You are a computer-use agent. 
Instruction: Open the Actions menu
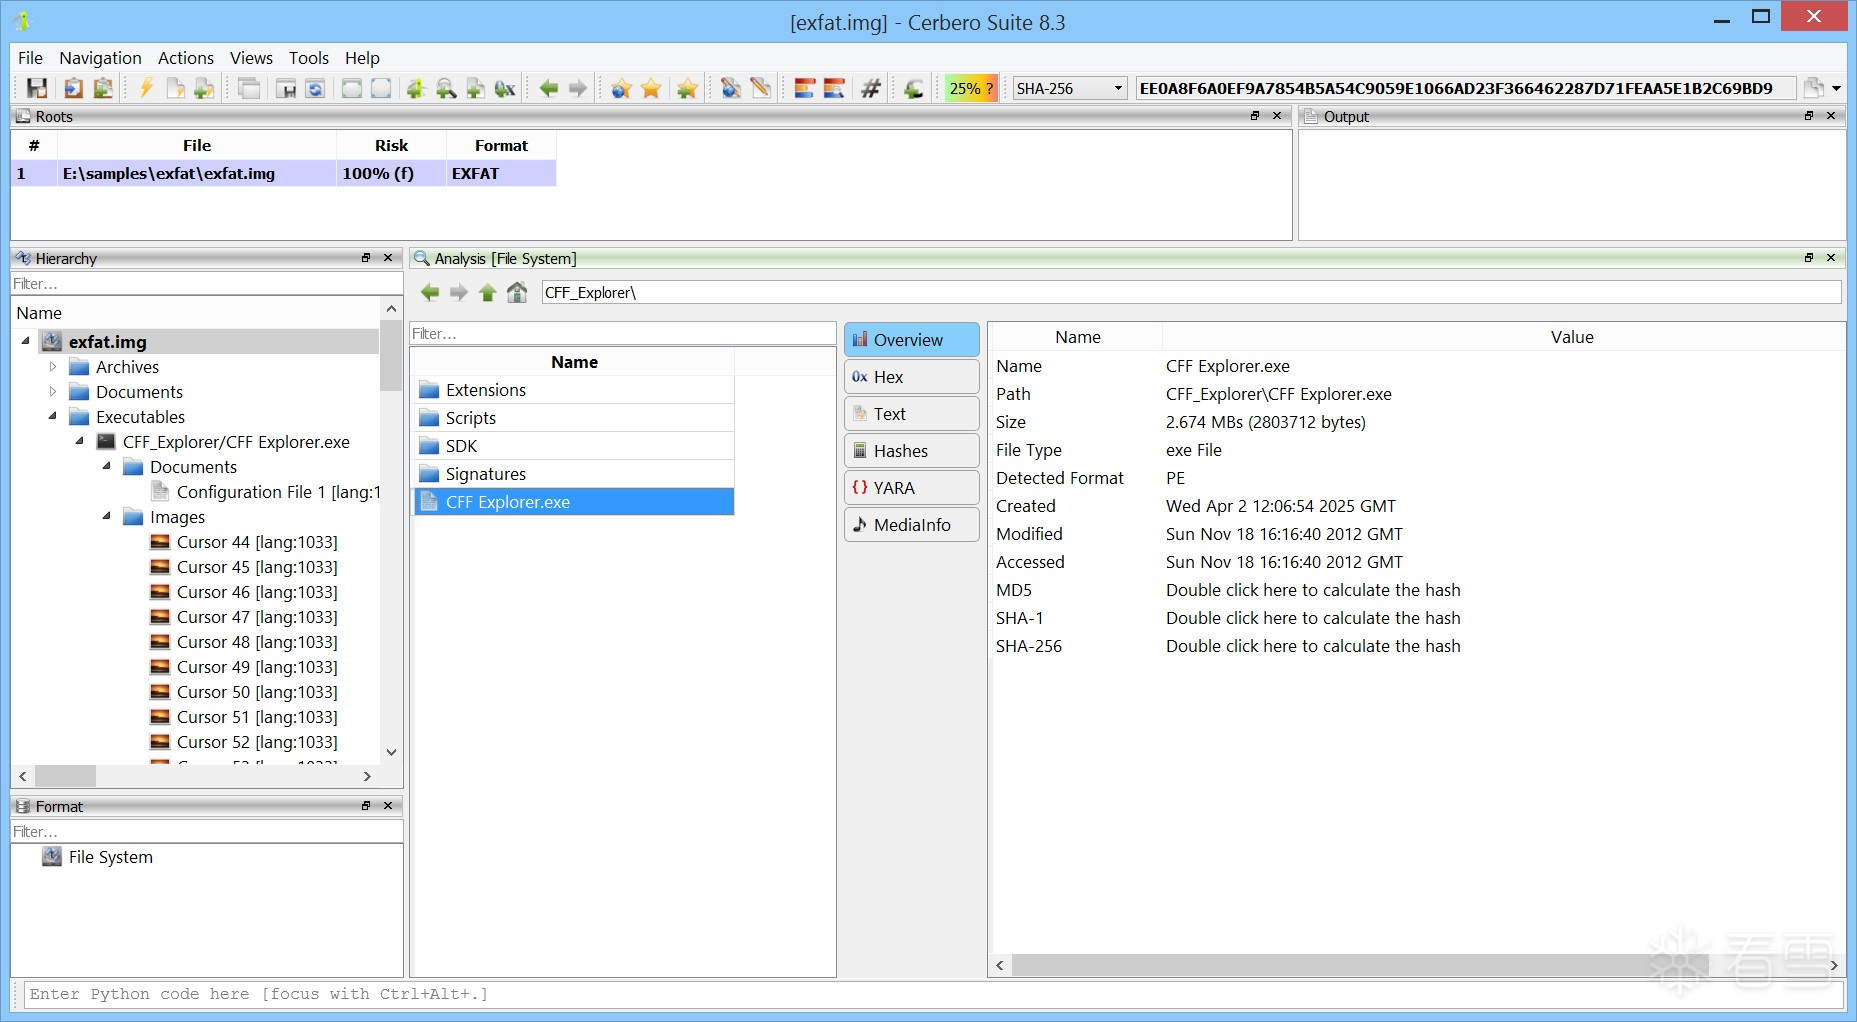pyautogui.click(x=186, y=58)
